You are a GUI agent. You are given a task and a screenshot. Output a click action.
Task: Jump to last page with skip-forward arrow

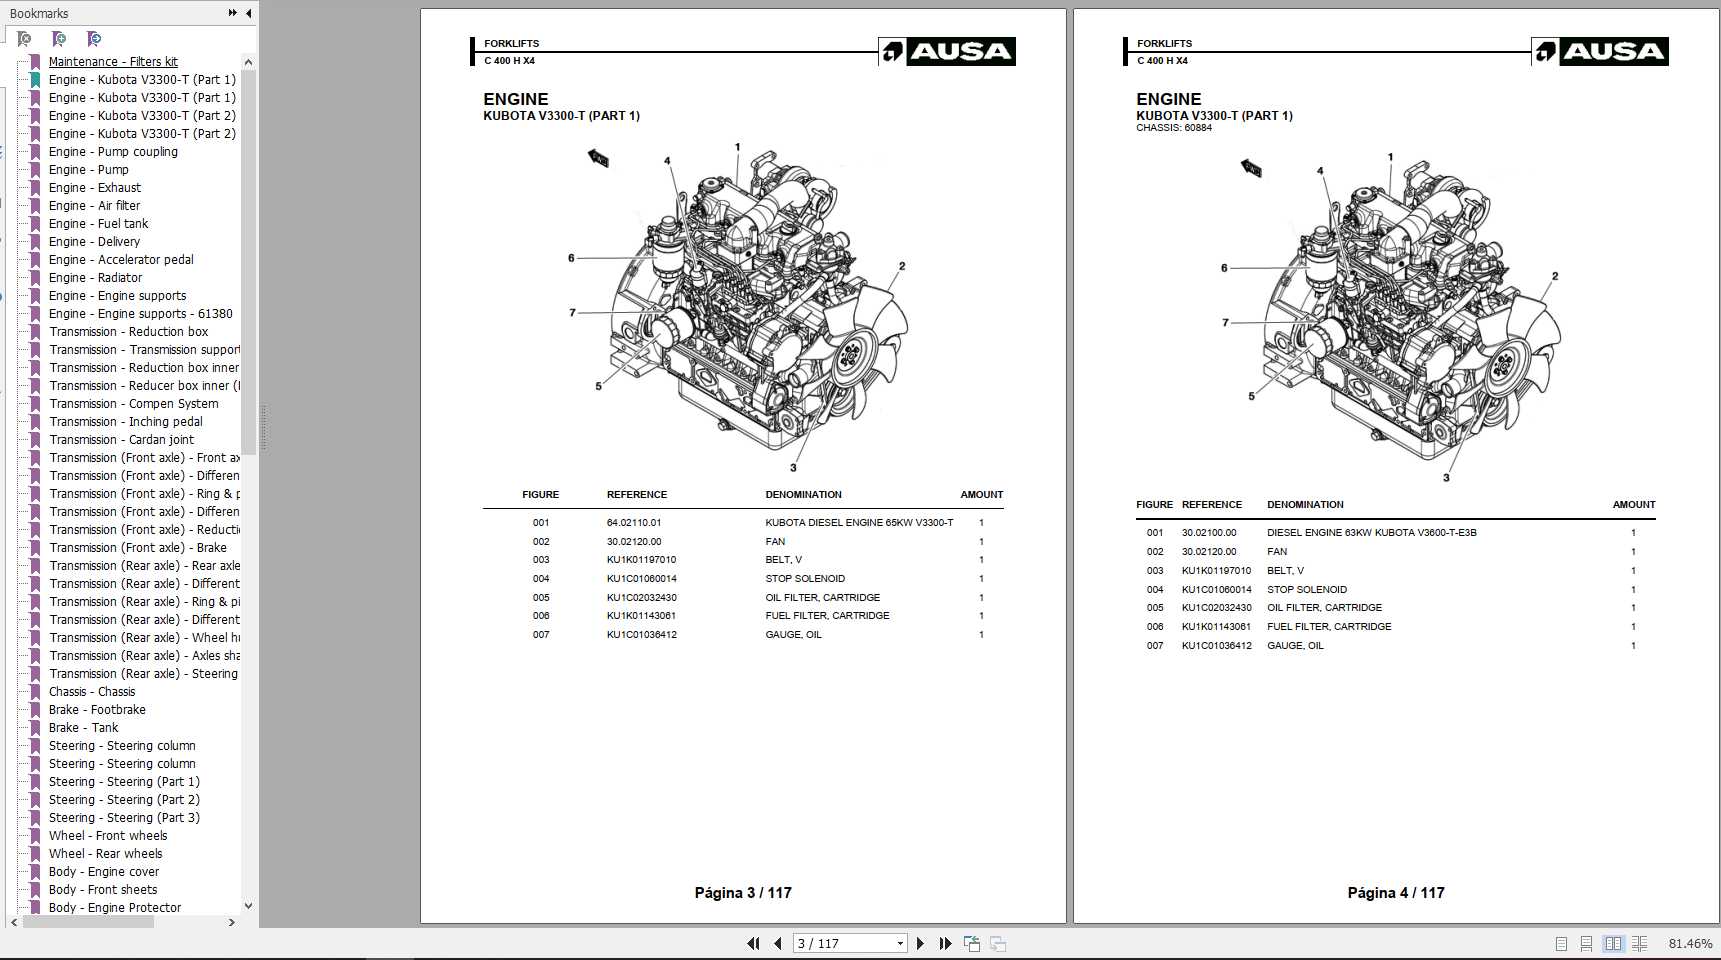click(944, 943)
